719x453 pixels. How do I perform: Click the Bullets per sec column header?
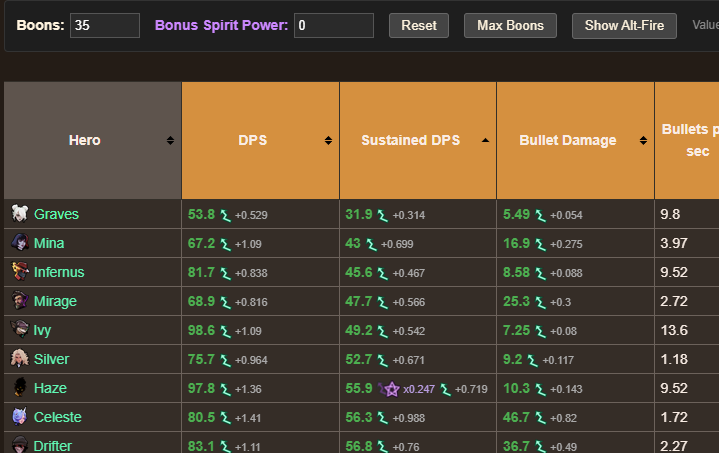[x=687, y=140]
